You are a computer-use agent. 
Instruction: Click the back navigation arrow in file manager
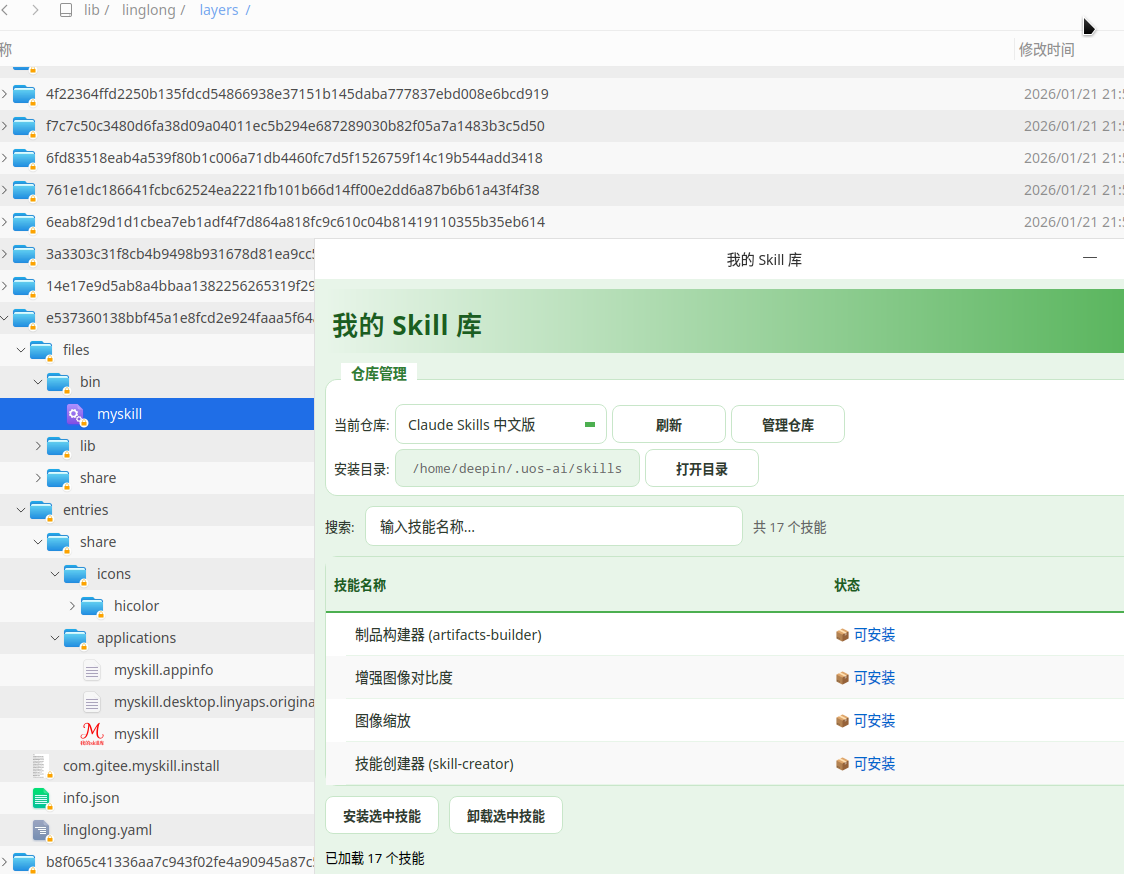tap(5, 10)
